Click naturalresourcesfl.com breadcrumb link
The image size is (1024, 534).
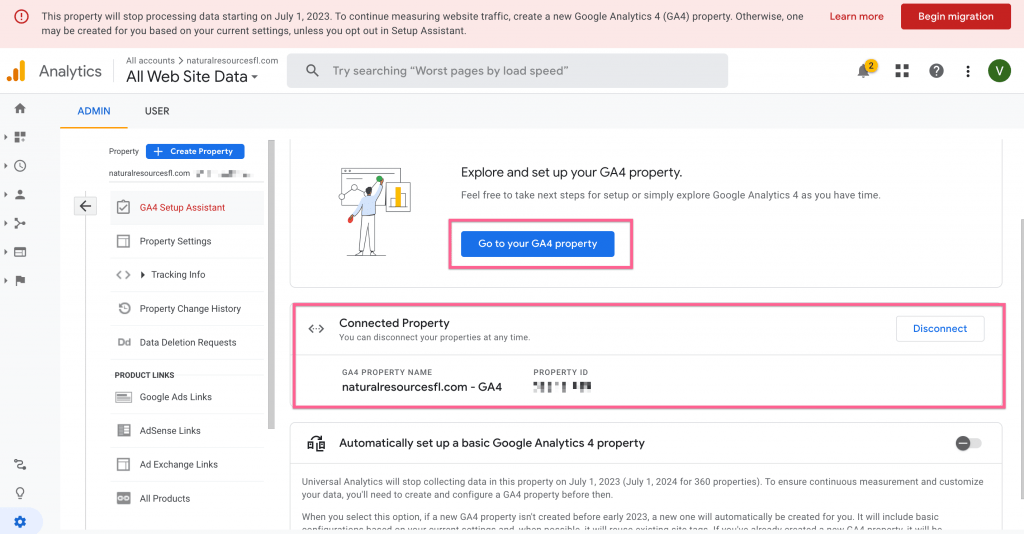click(232, 60)
